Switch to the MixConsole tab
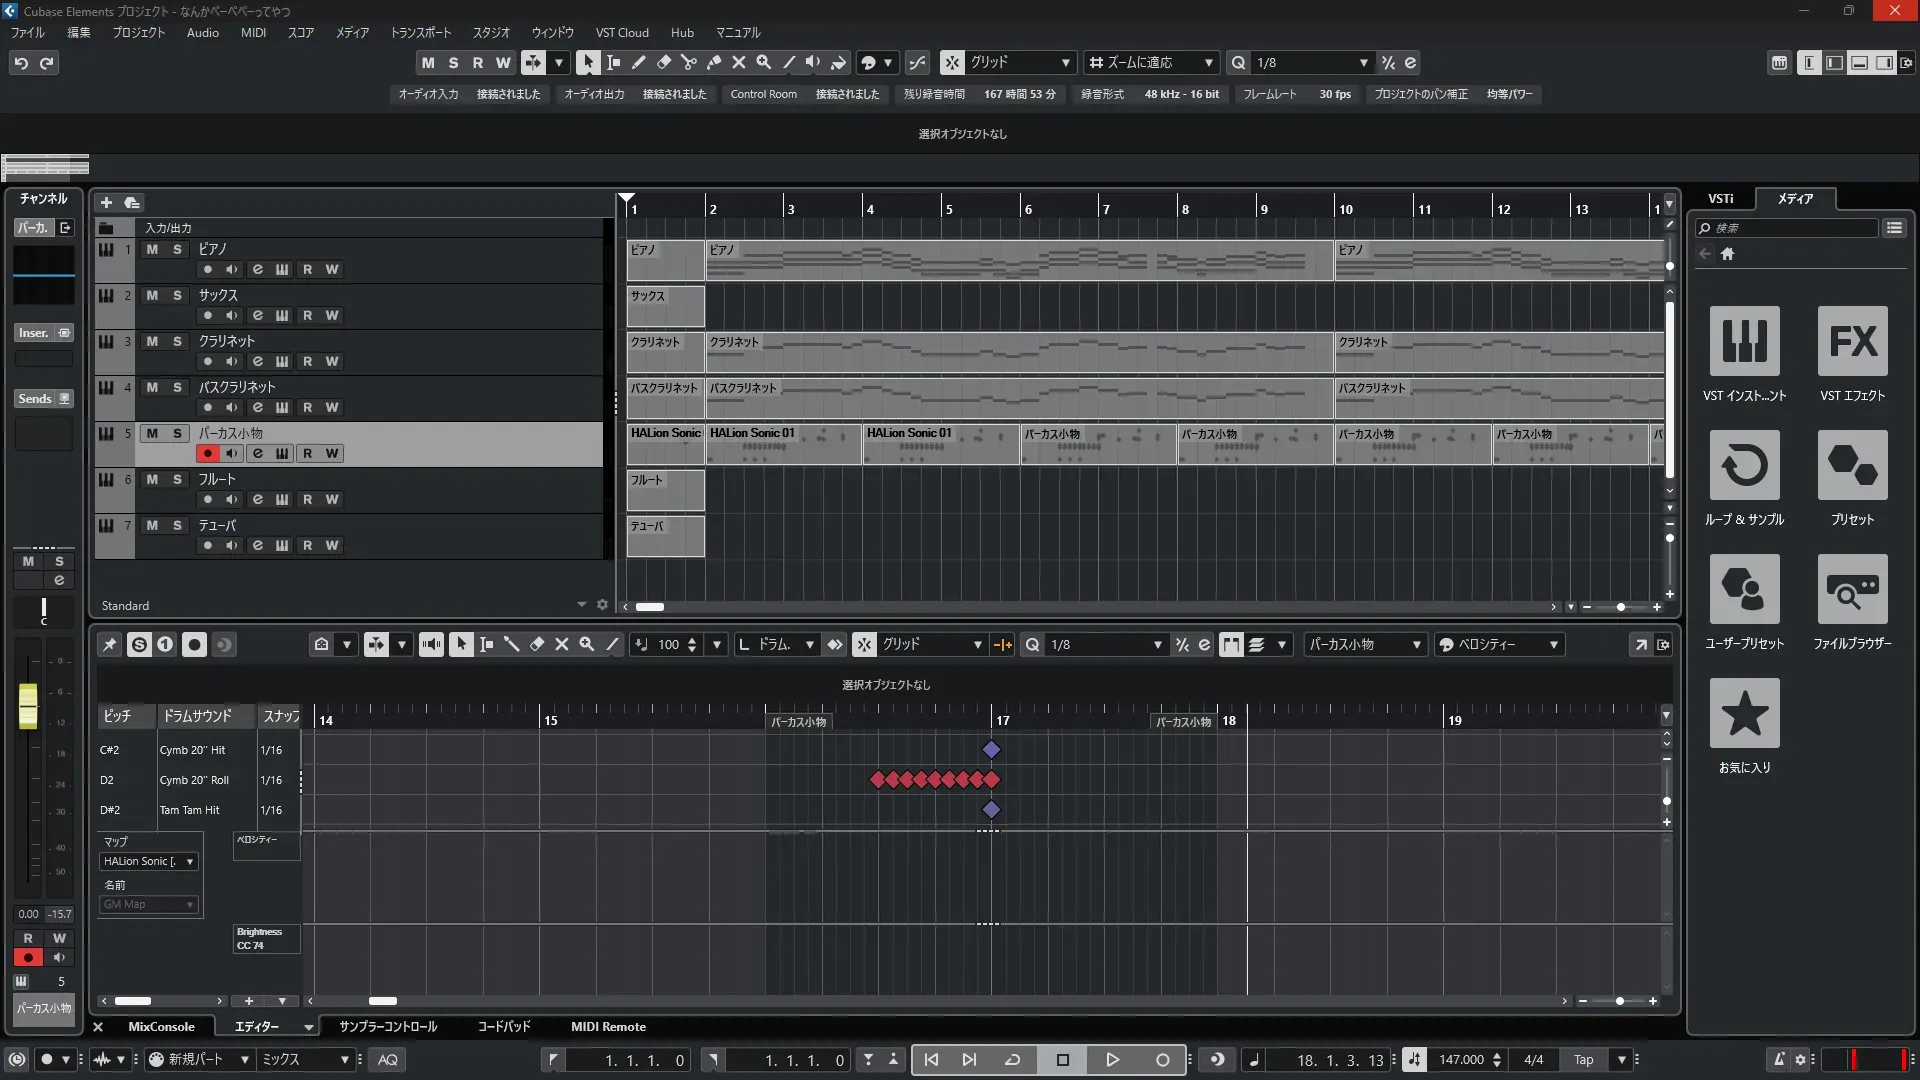The width and height of the screenshot is (1920, 1080). click(x=161, y=1027)
